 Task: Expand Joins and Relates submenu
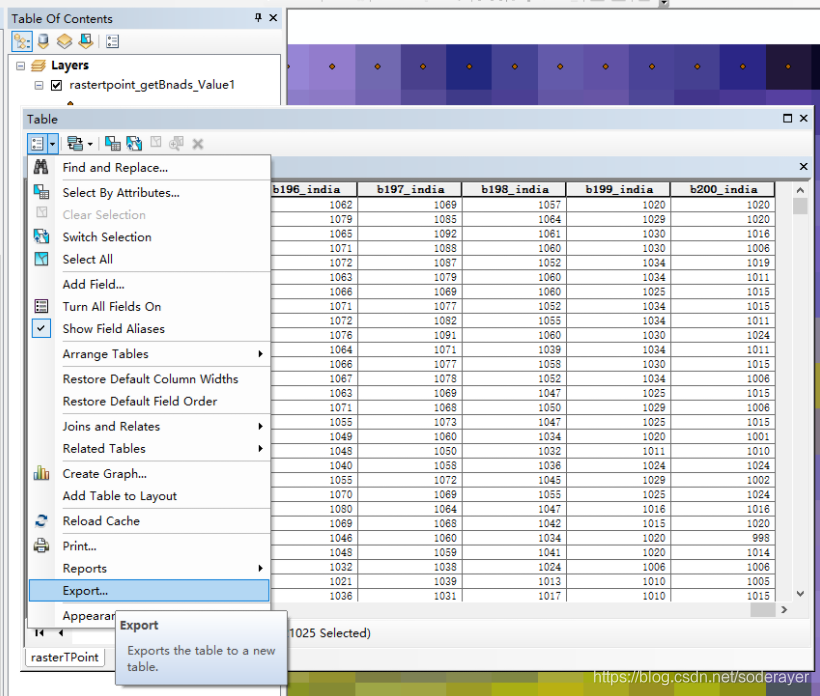pos(150,426)
